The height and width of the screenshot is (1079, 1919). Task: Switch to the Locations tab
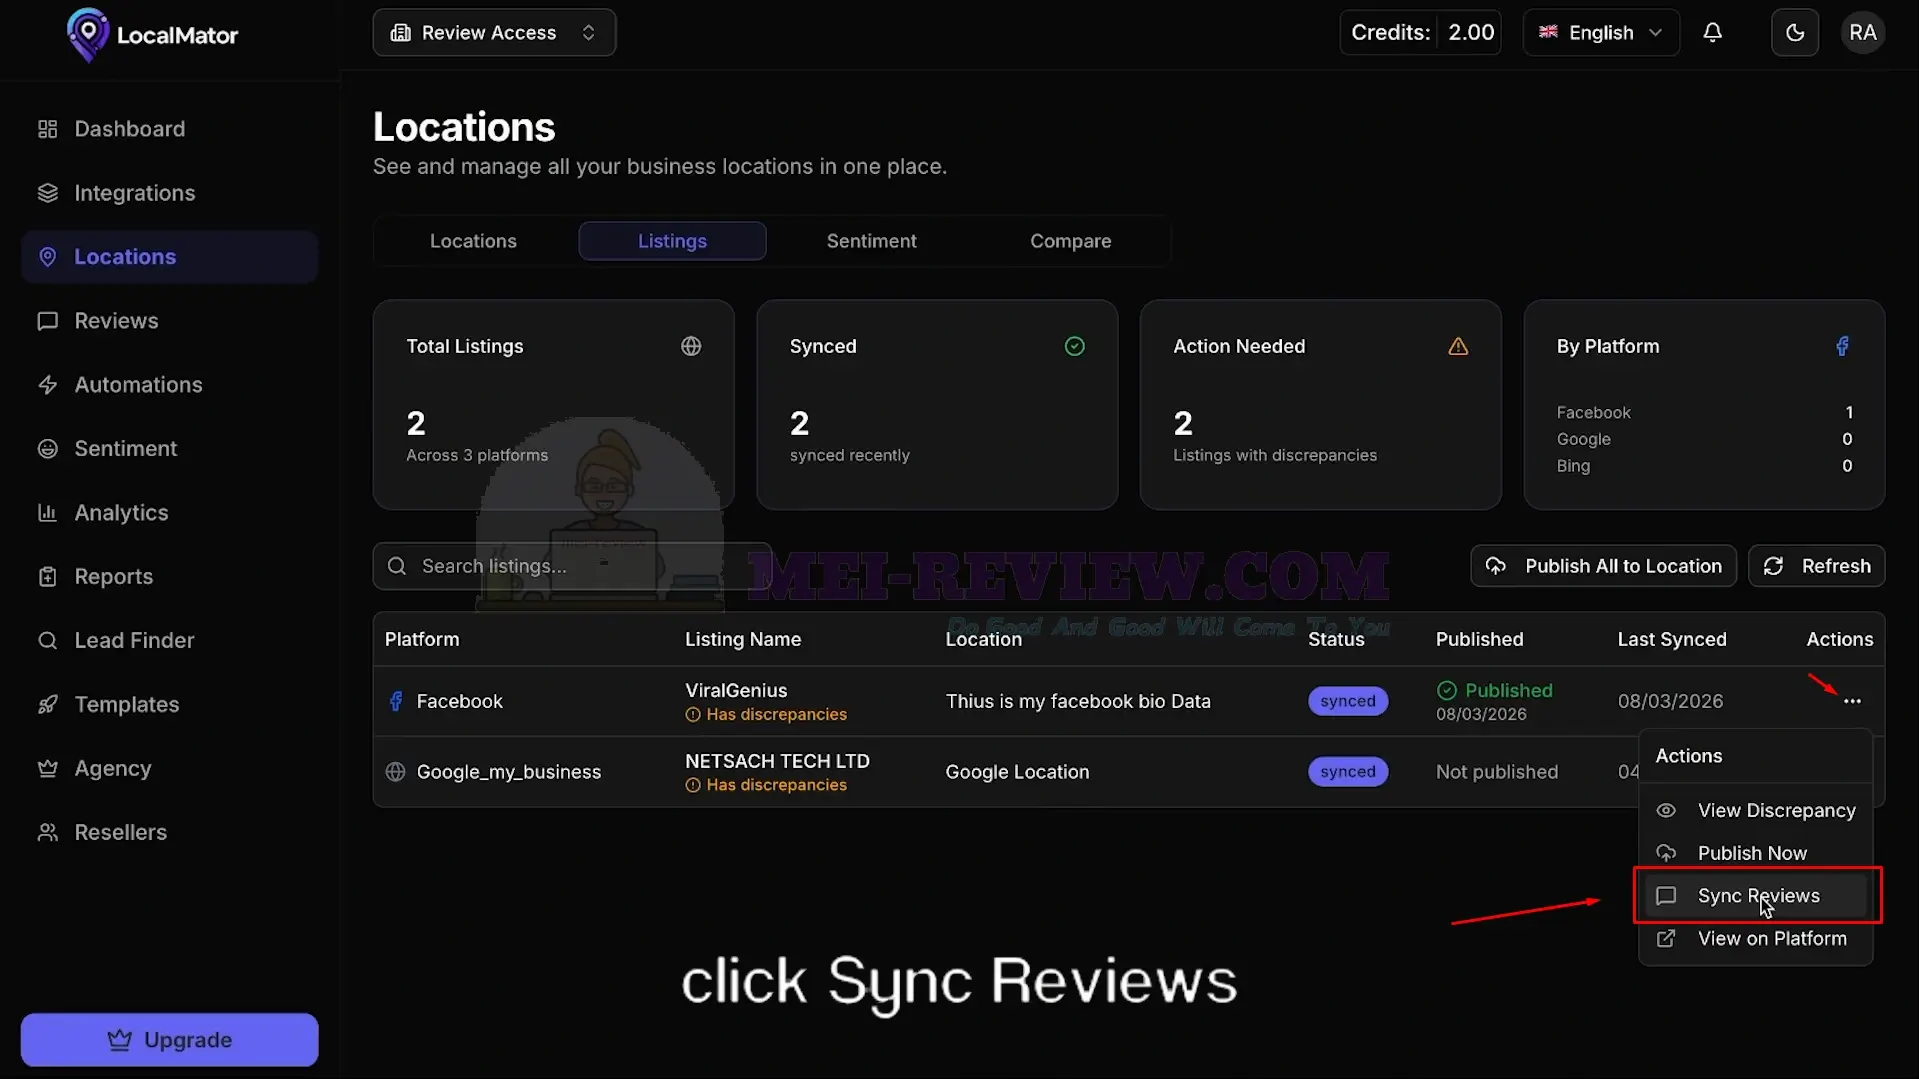click(x=473, y=241)
